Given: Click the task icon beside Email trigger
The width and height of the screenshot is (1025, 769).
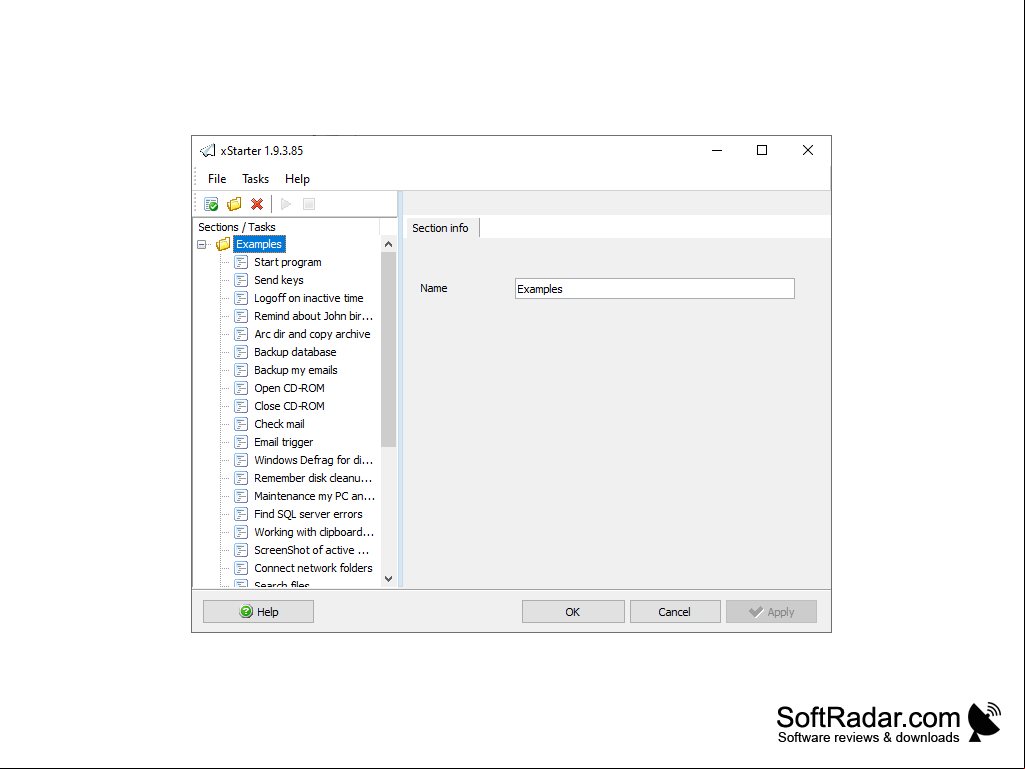Looking at the screenshot, I should 241,442.
